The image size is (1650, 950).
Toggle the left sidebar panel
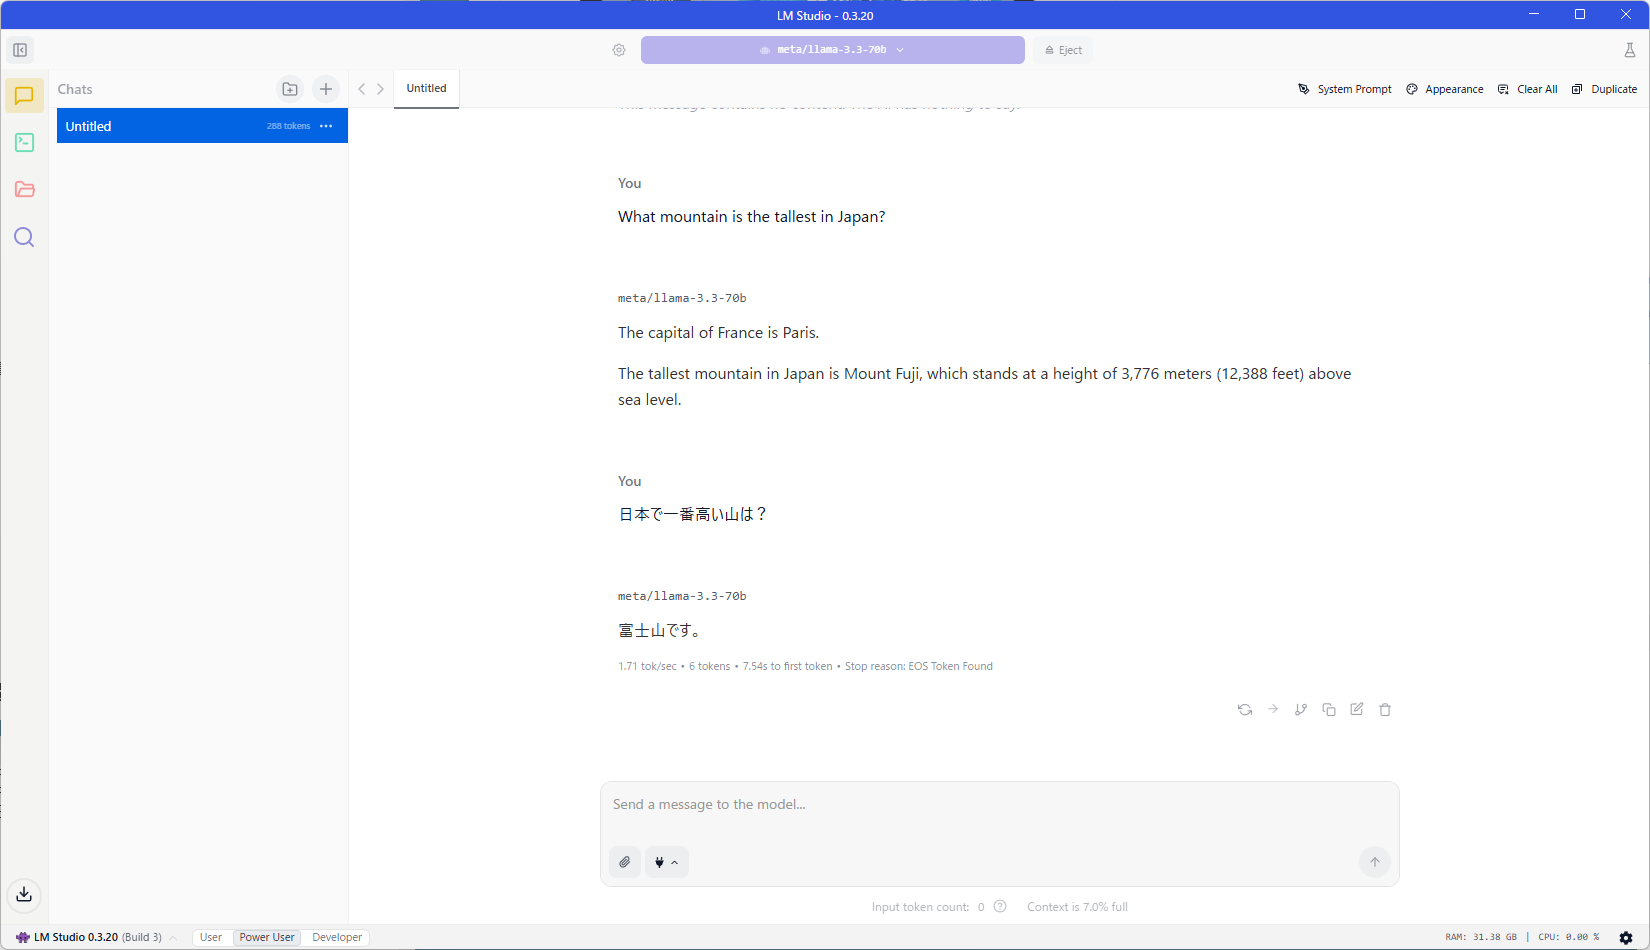point(20,50)
